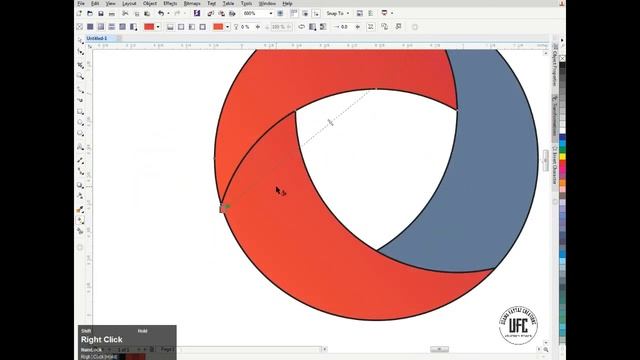The image size is (640, 360).
Task: Select the Crop tool
Action: click(x=80, y=65)
